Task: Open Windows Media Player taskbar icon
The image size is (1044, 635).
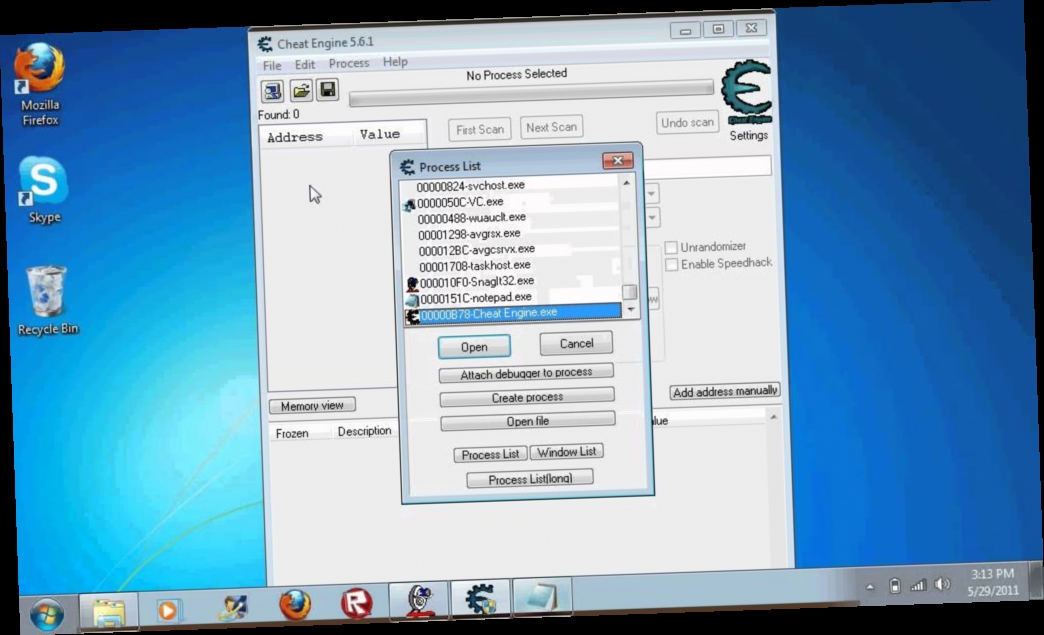Action: point(168,610)
